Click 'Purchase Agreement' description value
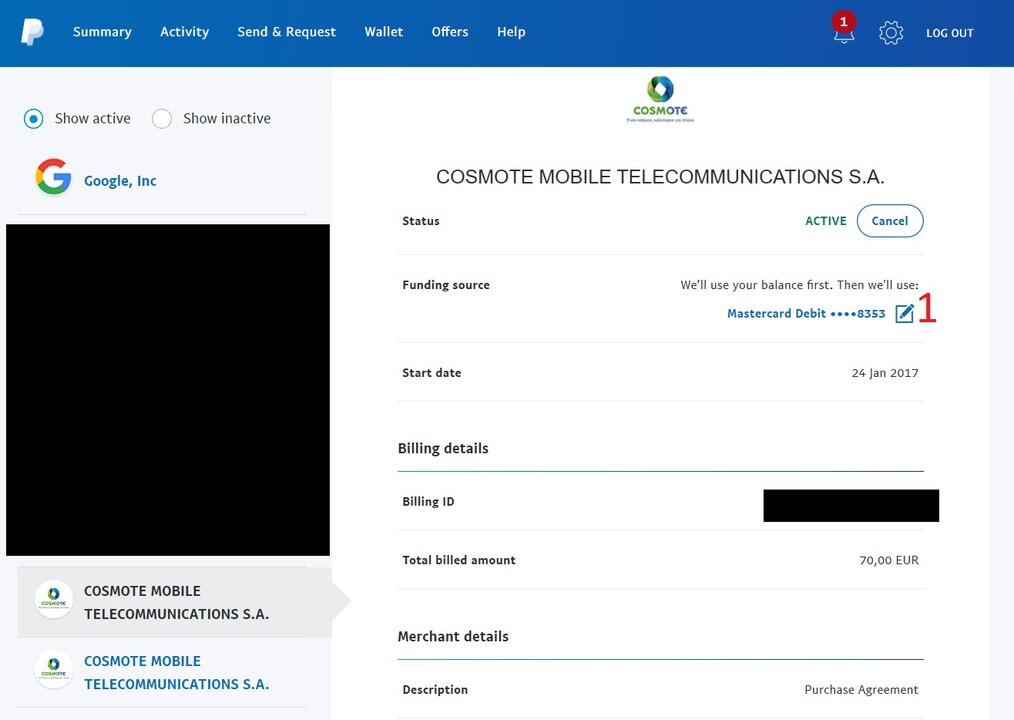 coord(861,690)
